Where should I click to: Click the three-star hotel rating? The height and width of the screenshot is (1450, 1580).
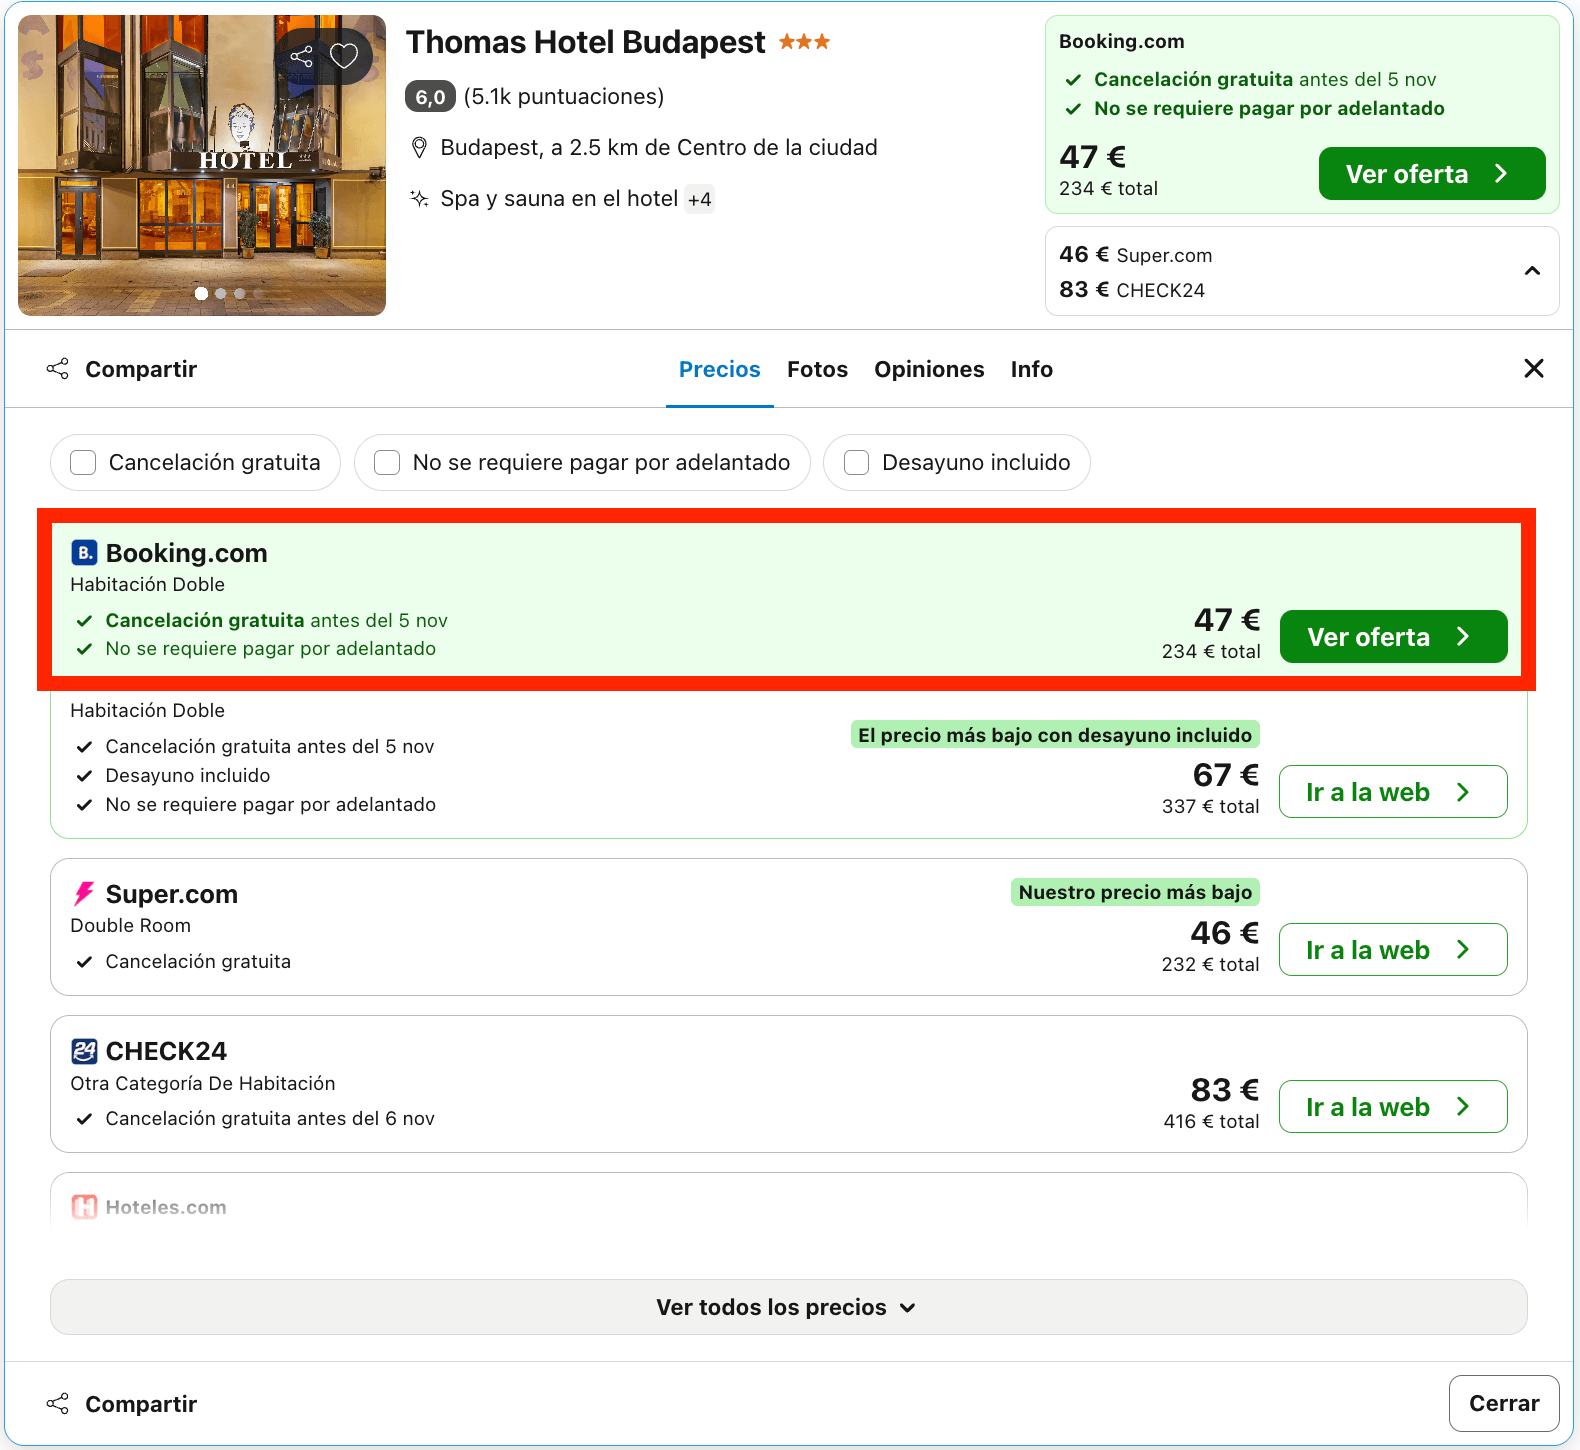(x=805, y=42)
